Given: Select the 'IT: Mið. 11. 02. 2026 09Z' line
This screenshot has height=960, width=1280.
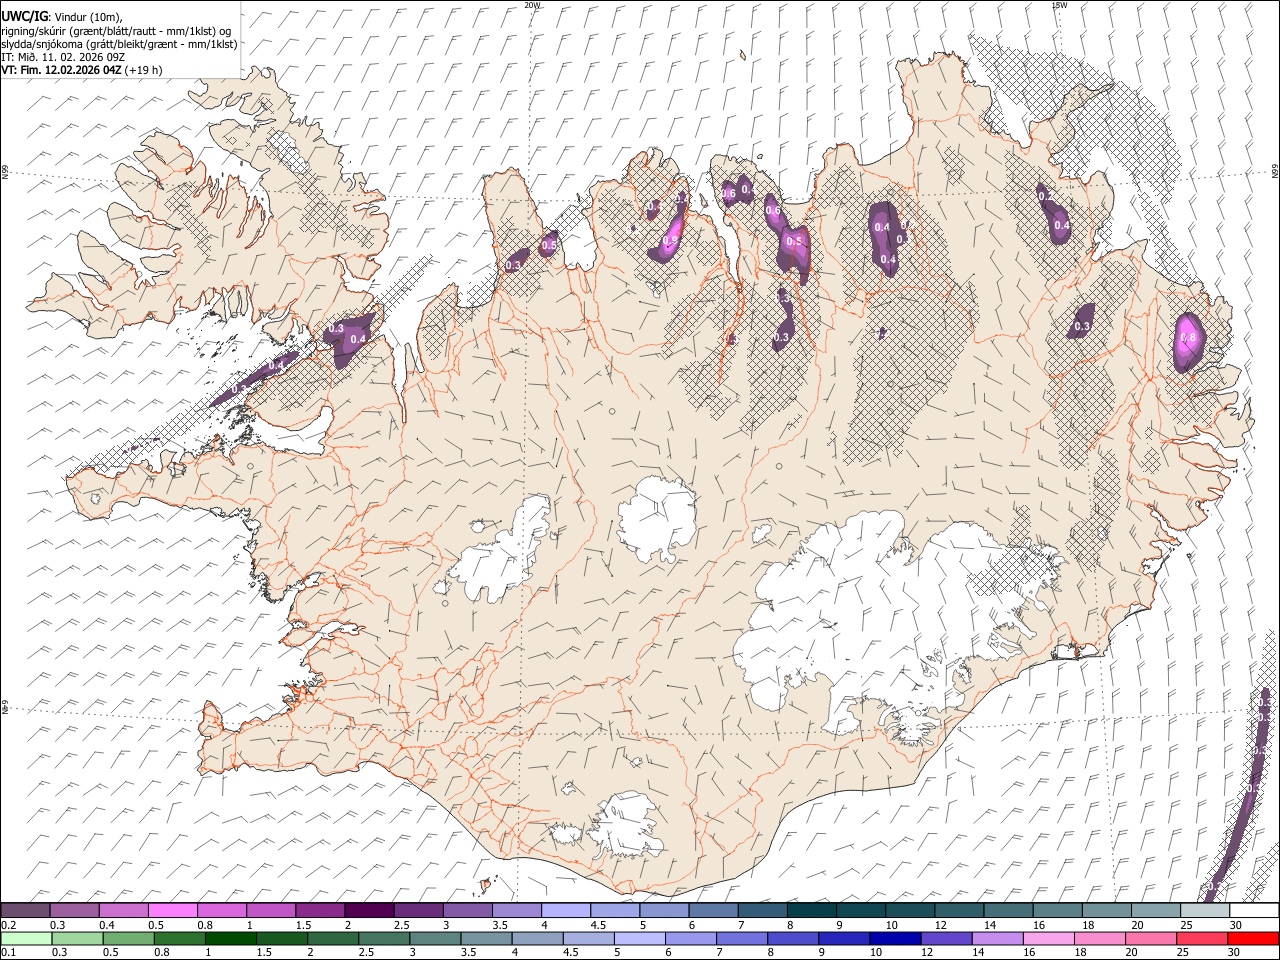Looking at the screenshot, I should [63, 57].
